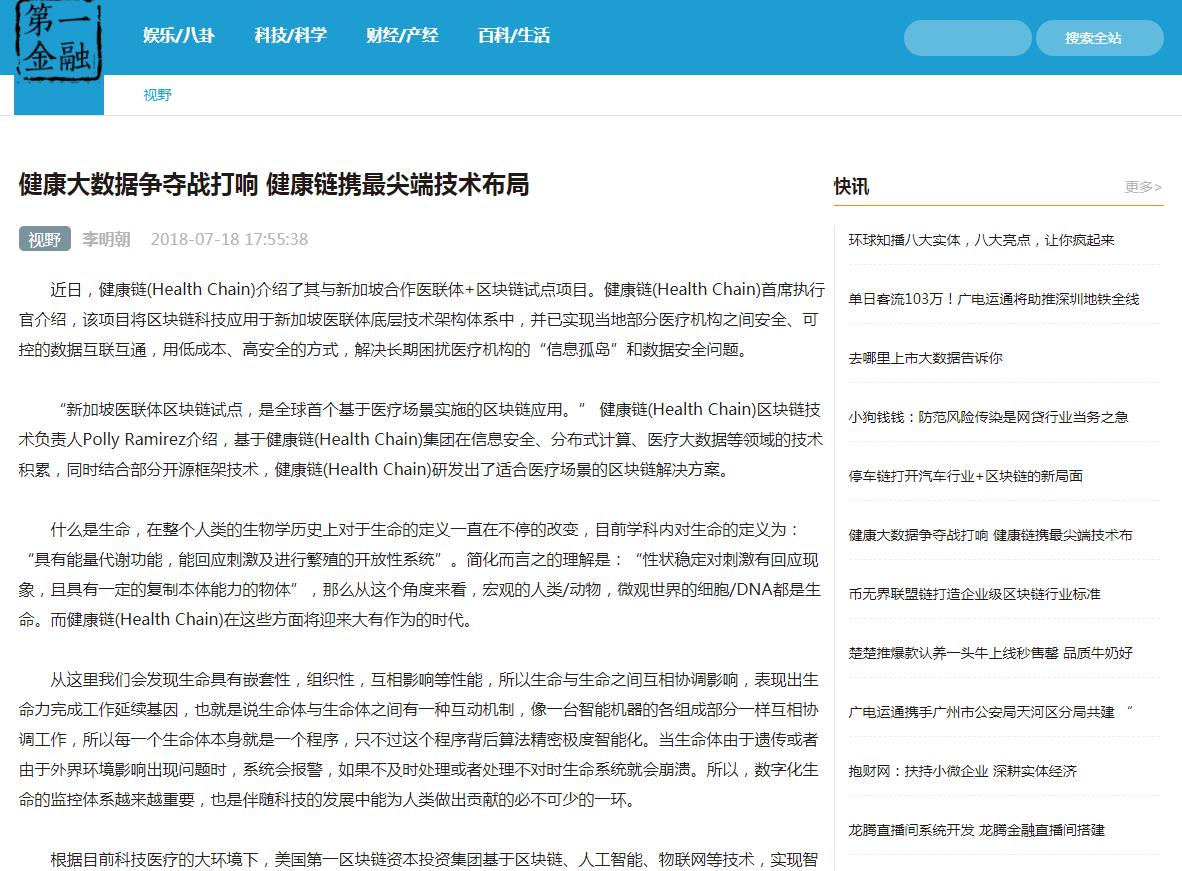Open the 科技/科学 navigation menu
The width and height of the screenshot is (1182, 871).
[290, 35]
